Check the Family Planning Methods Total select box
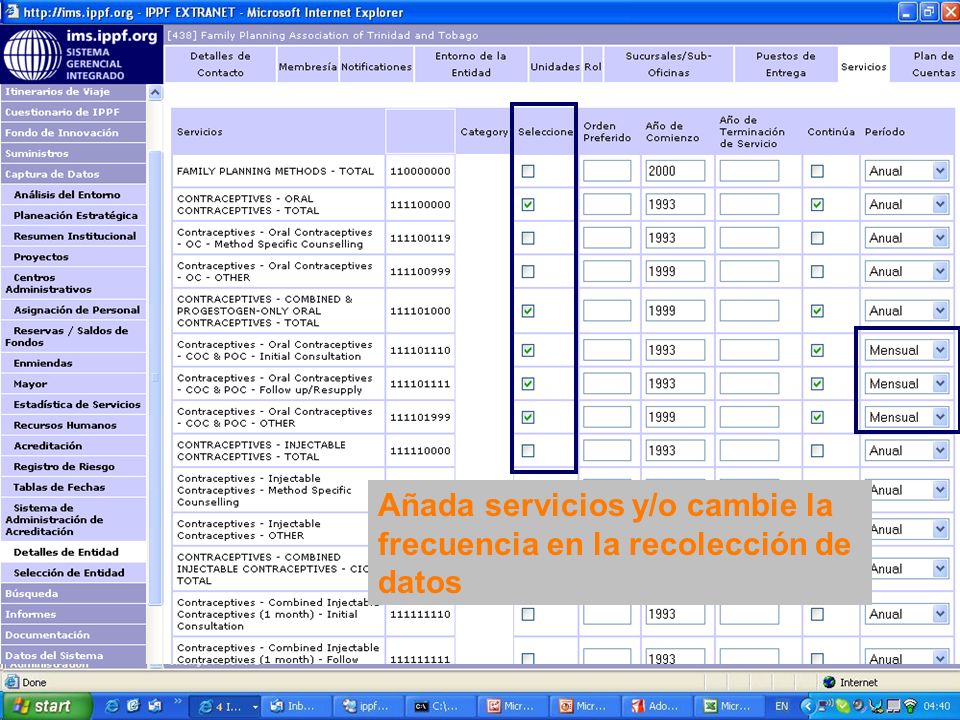The image size is (960, 720). click(528, 171)
